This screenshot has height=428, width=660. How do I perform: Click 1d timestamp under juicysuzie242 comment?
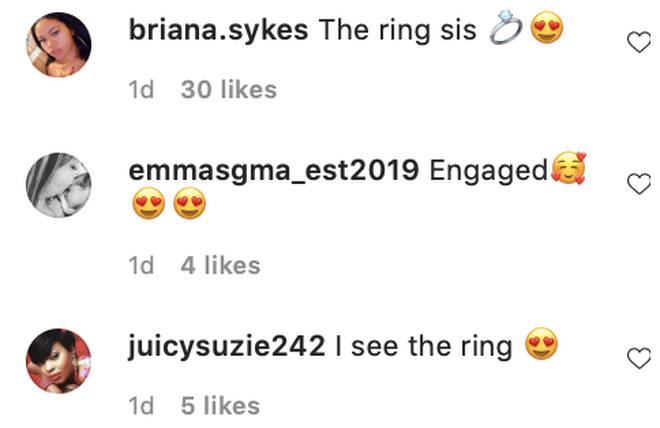(141, 406)
